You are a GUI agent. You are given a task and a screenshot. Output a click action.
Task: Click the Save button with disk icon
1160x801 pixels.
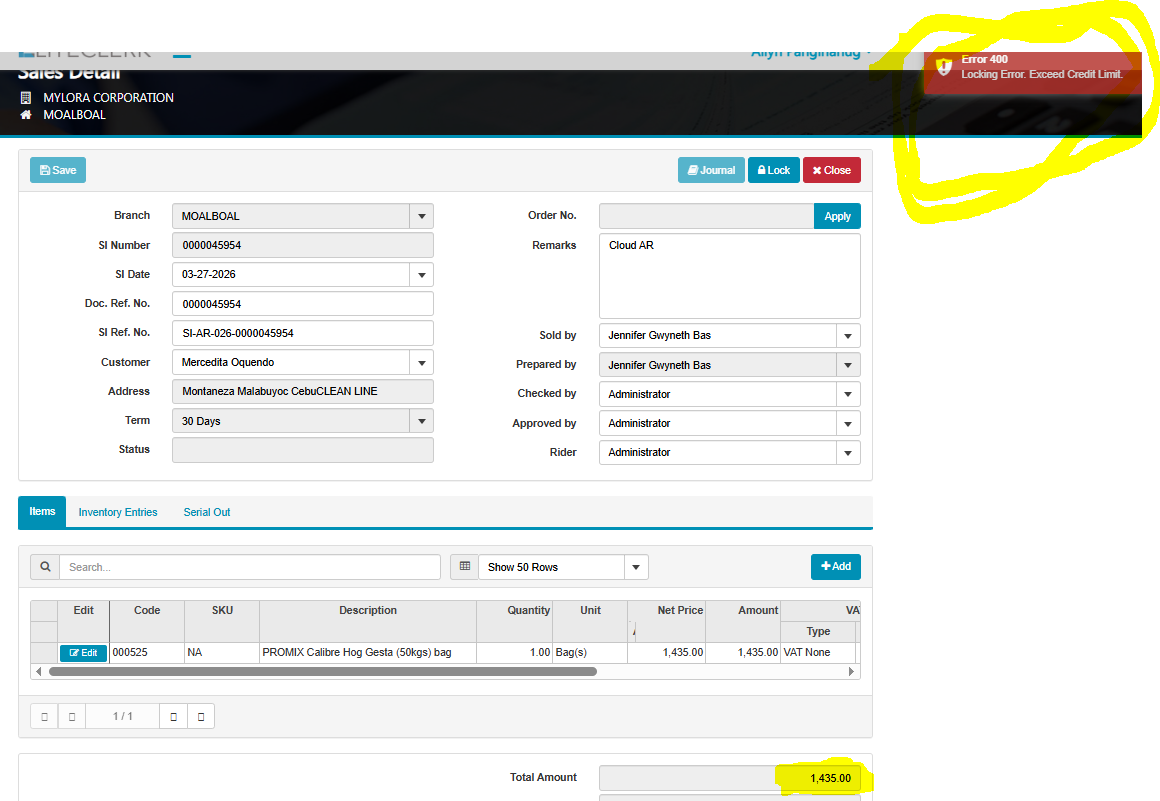(58, 170)
